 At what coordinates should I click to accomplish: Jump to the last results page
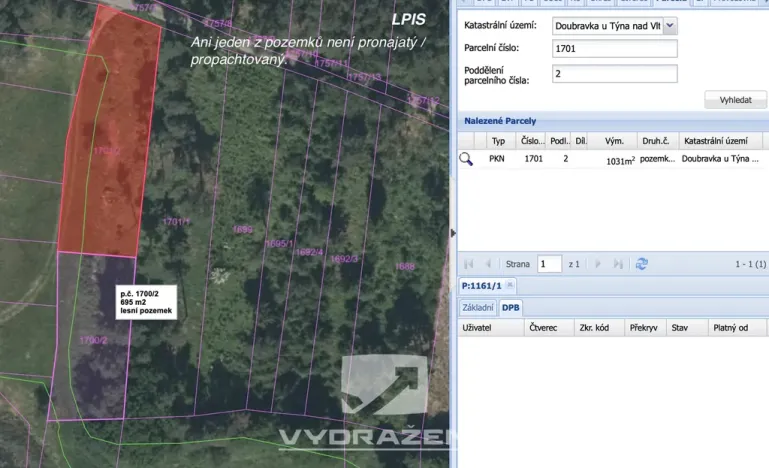point(618,264)
